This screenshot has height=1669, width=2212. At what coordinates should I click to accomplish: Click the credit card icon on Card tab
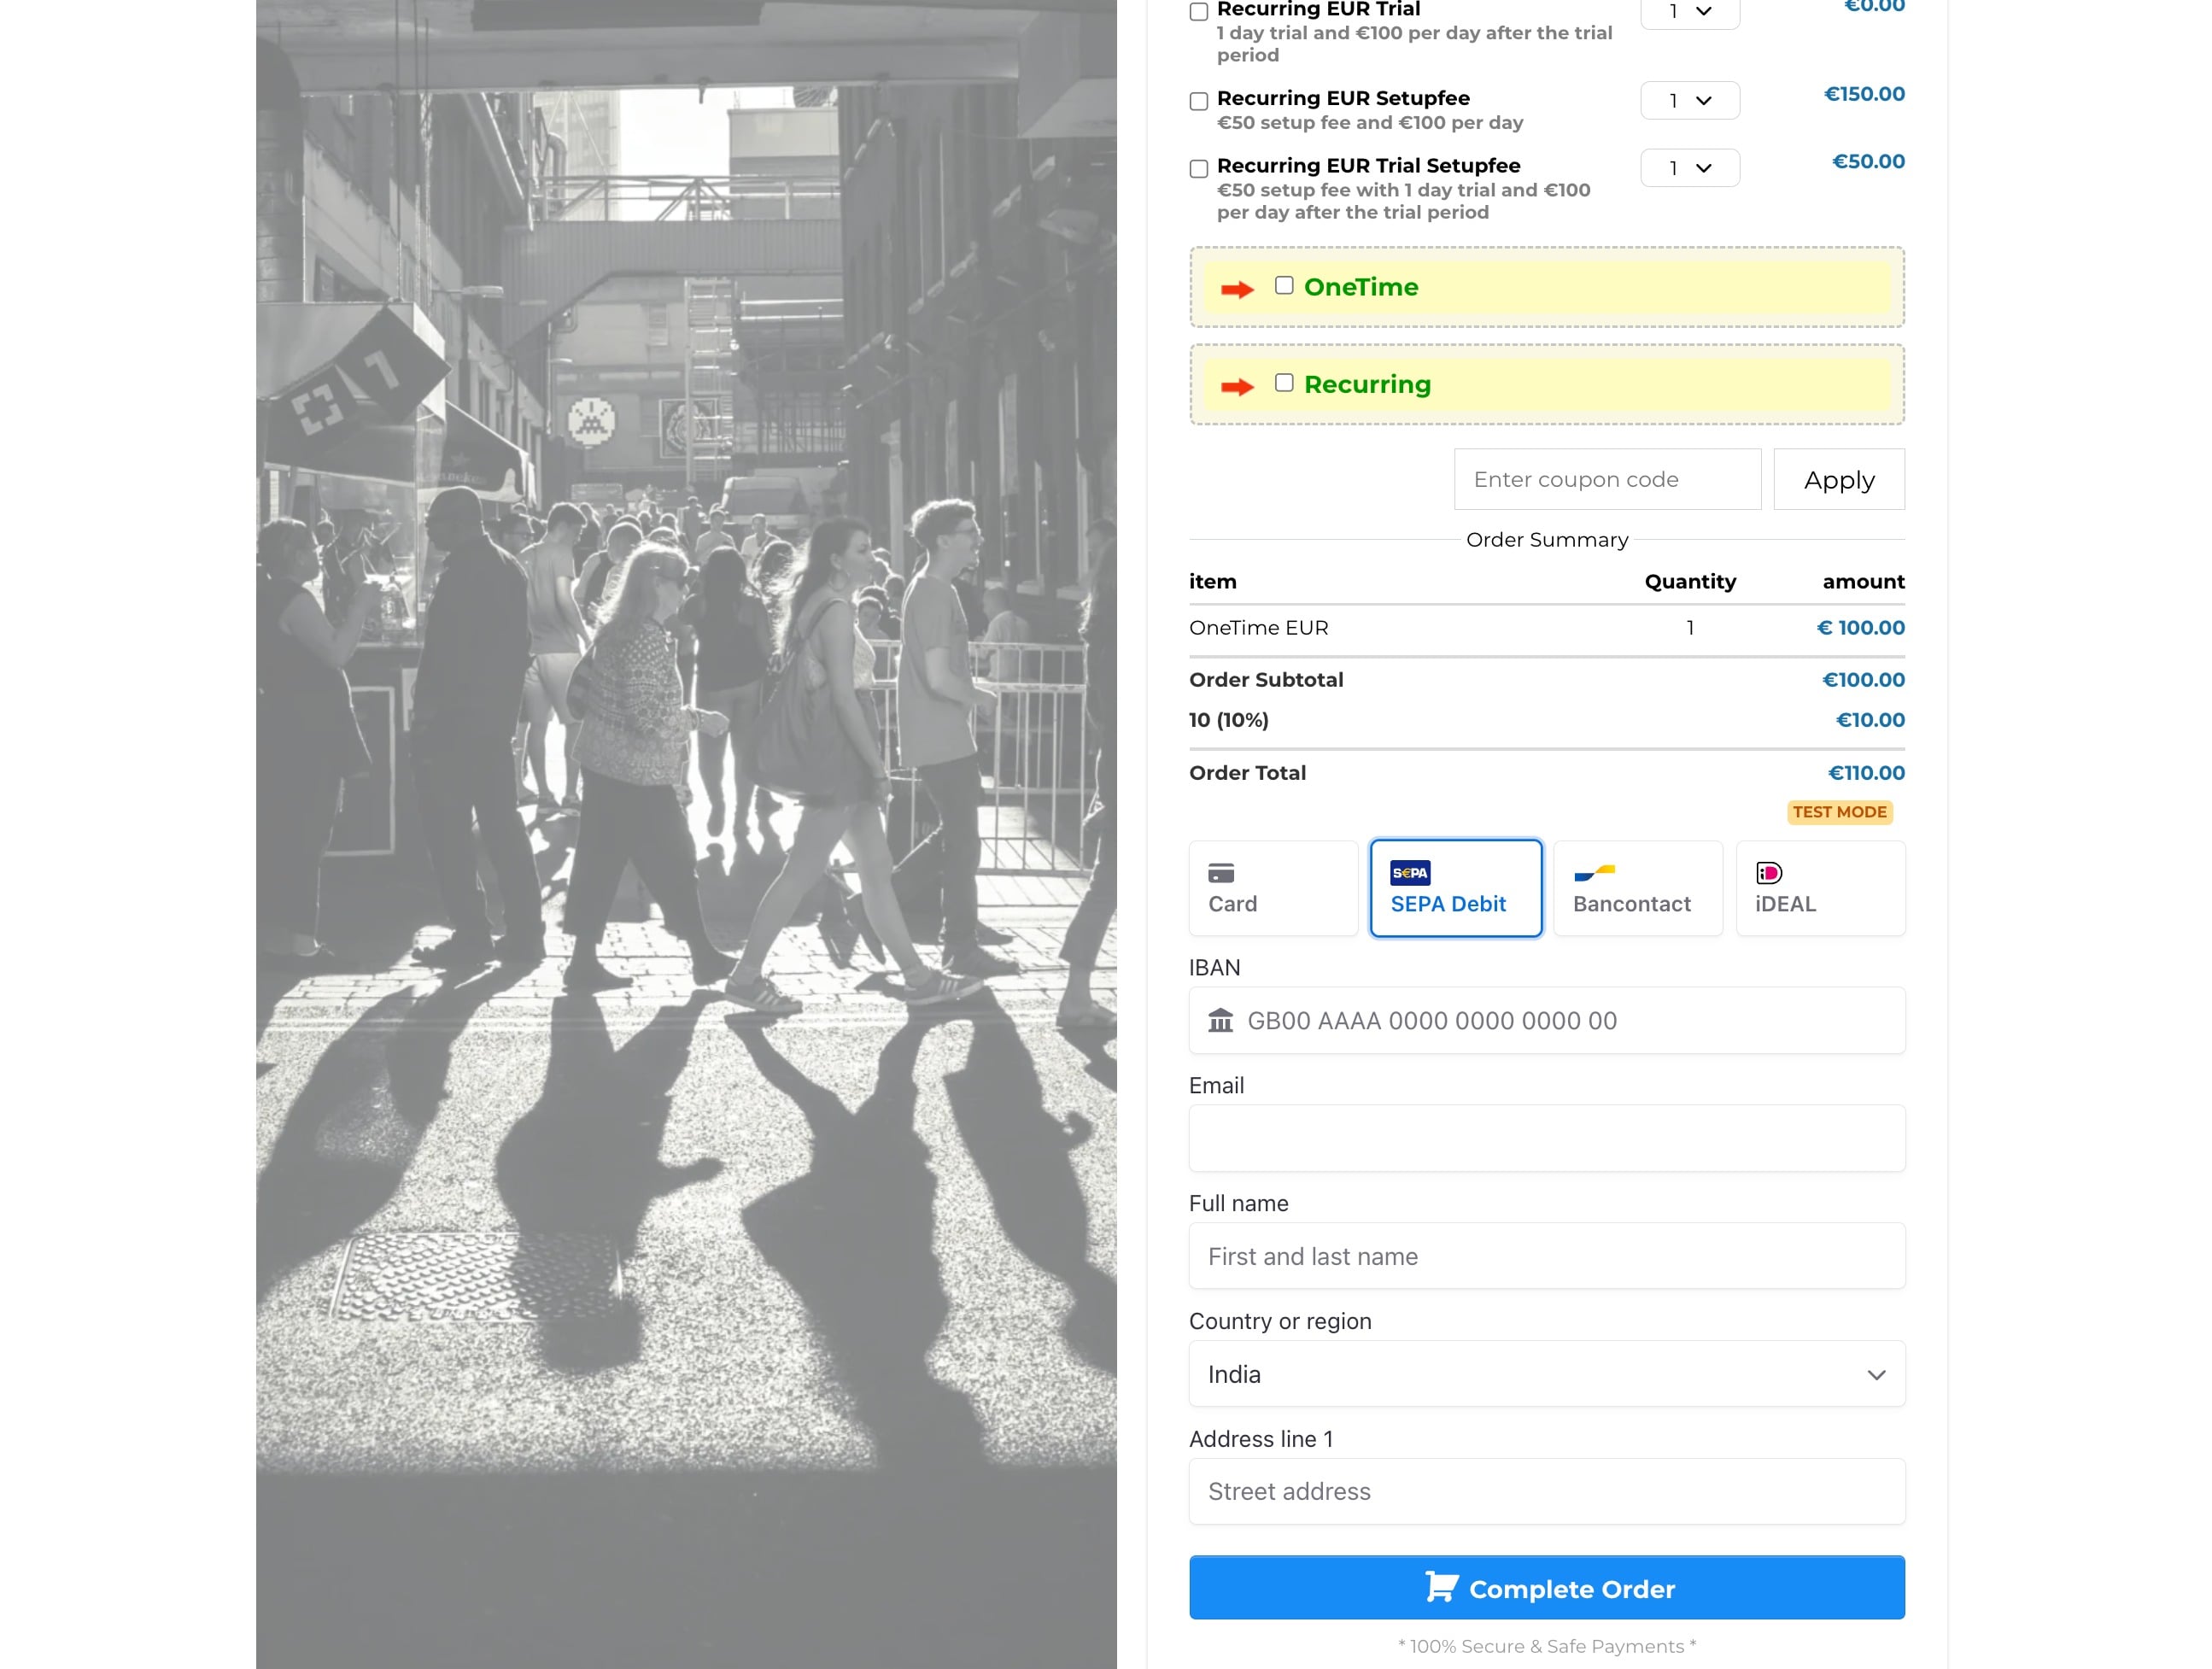[1220, 873]
